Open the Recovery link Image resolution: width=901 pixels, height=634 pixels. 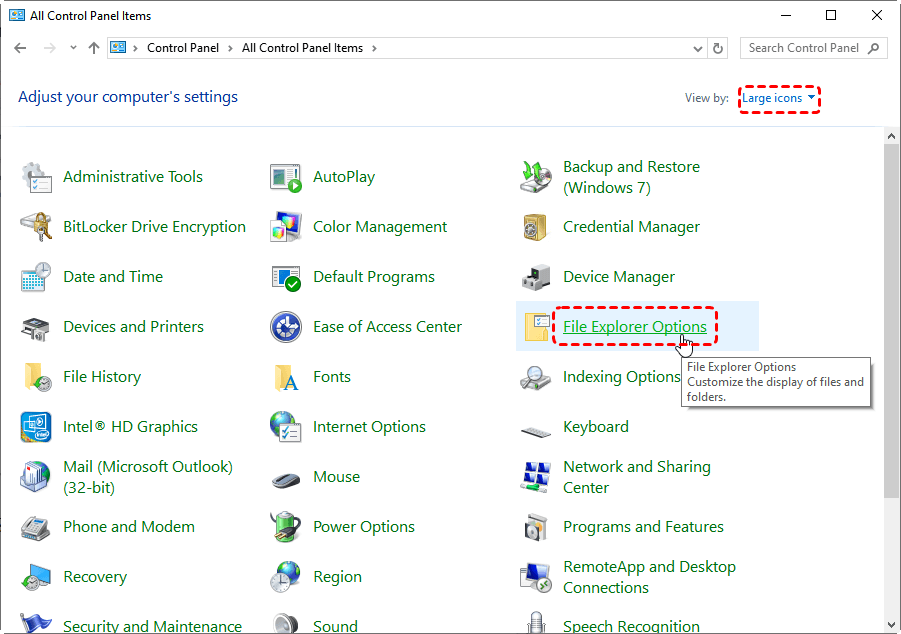[x=95, y=577]
